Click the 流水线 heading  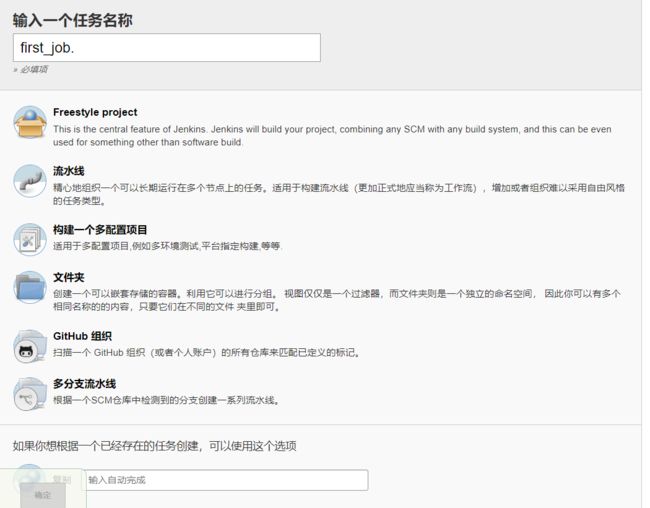[x=69, y=171]
